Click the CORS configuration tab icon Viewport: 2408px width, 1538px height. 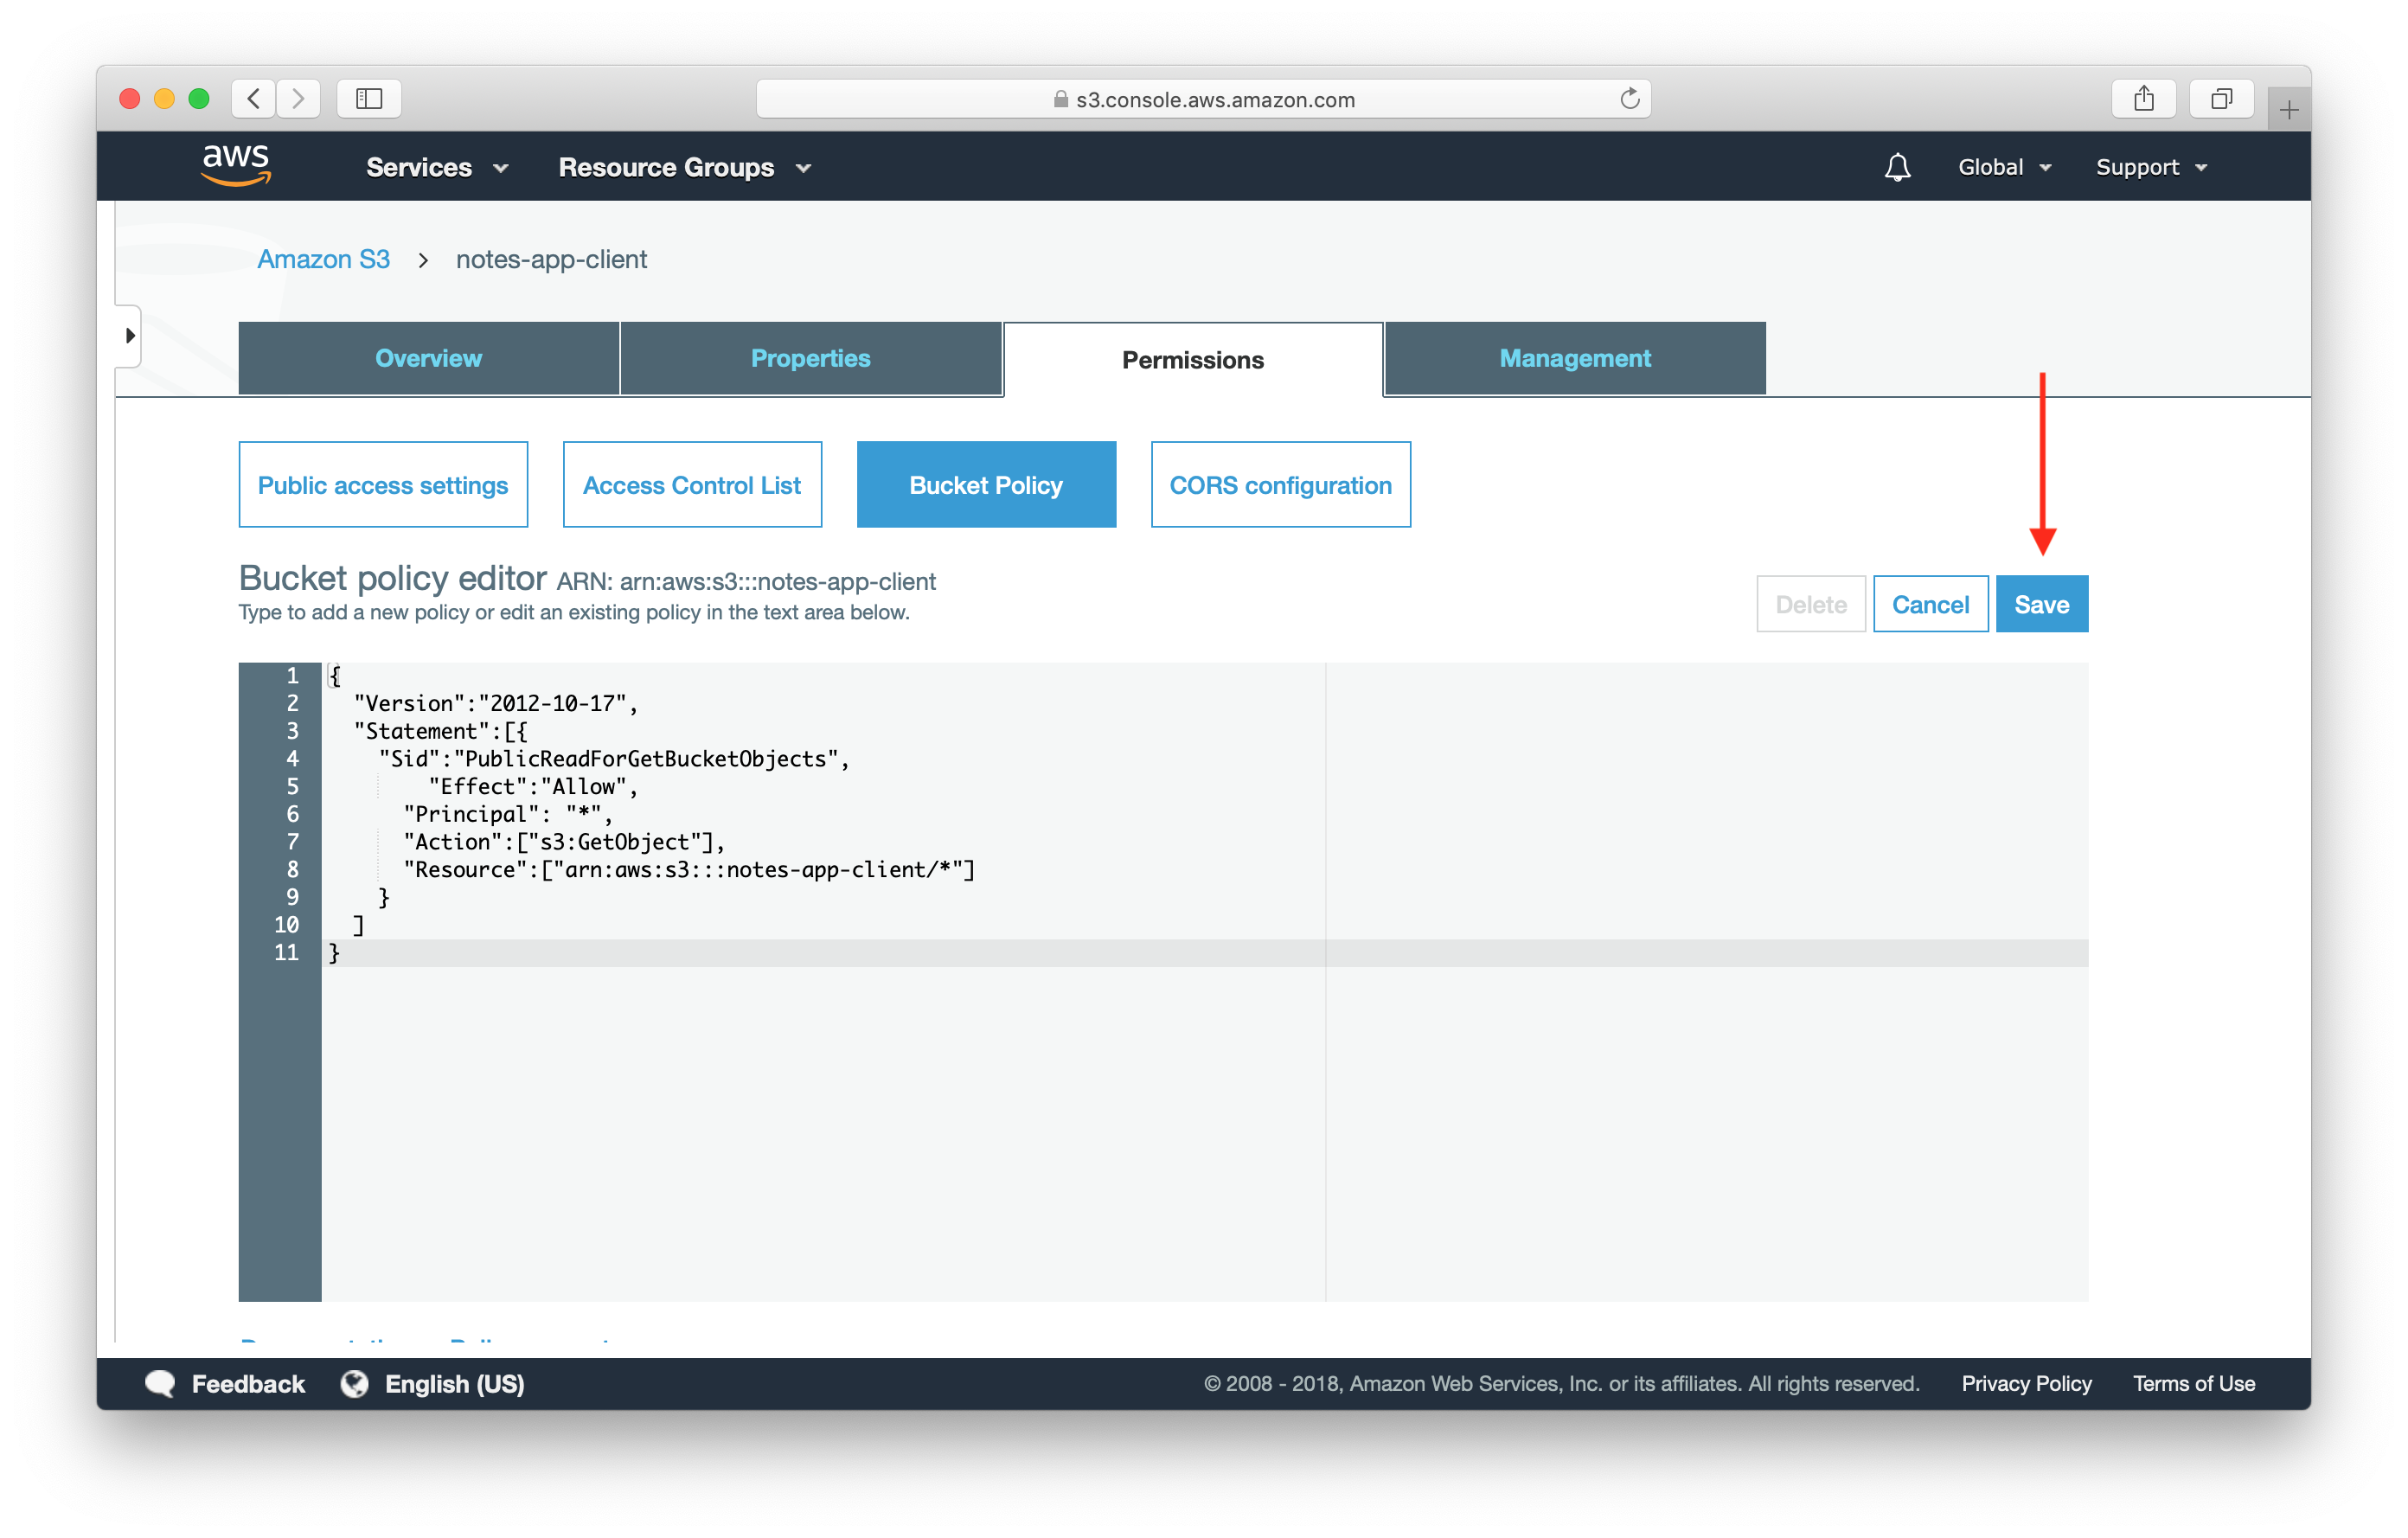point(1278,483)
